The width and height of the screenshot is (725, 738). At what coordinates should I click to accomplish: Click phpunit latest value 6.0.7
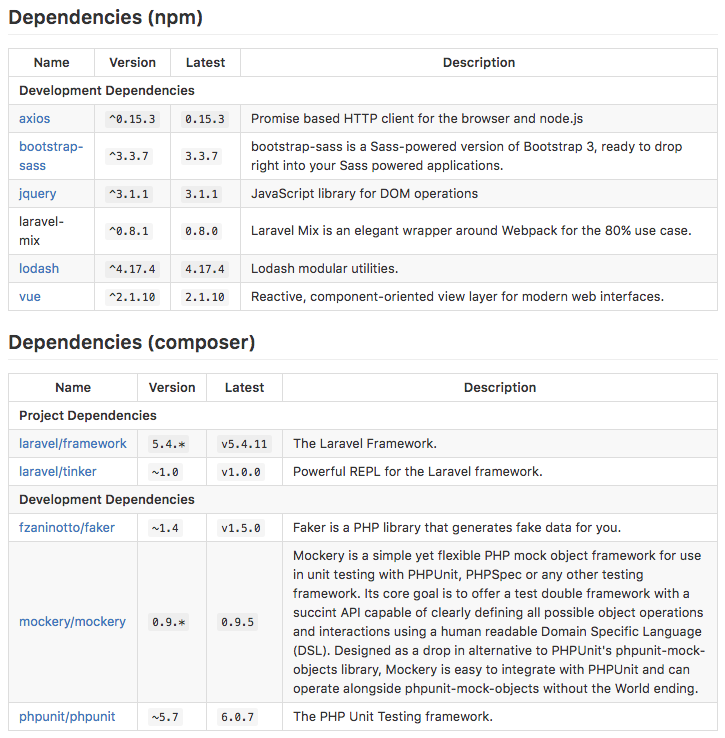(x=237, y=717)
